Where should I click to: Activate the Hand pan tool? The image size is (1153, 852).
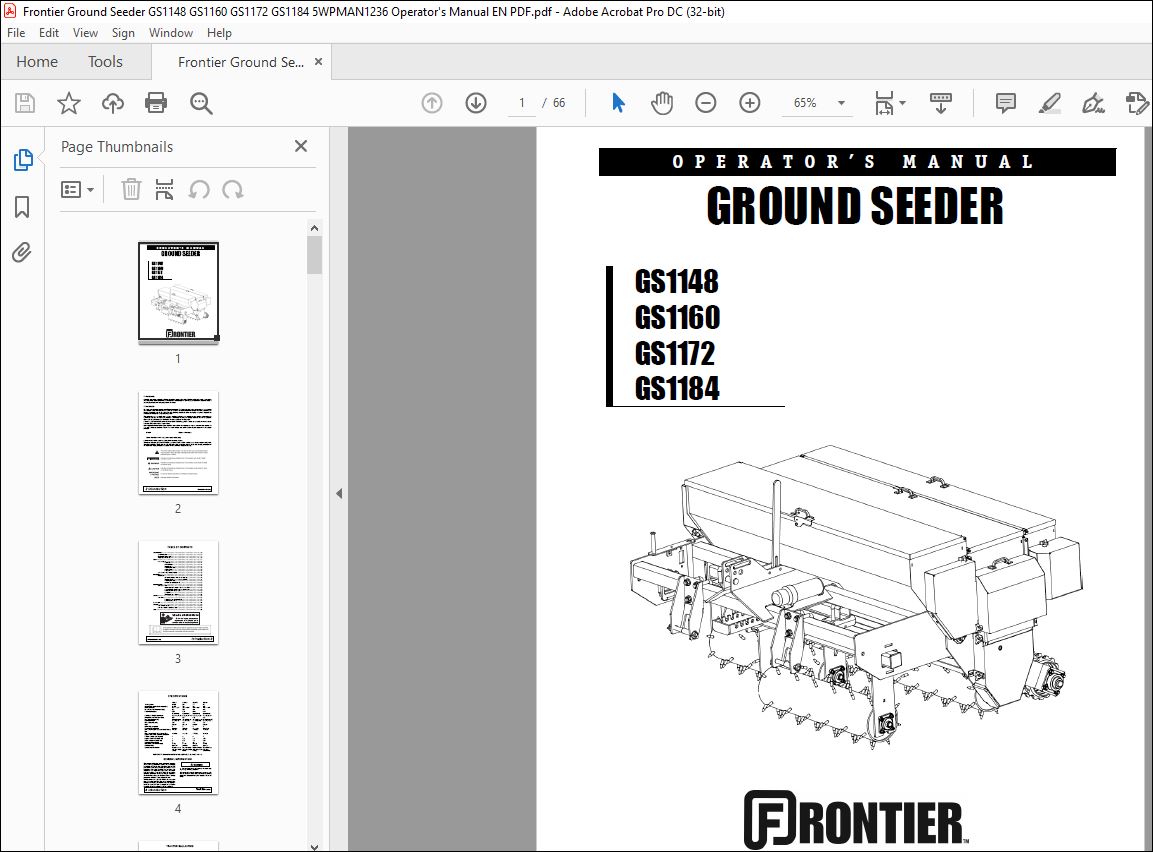click(662, 103)
